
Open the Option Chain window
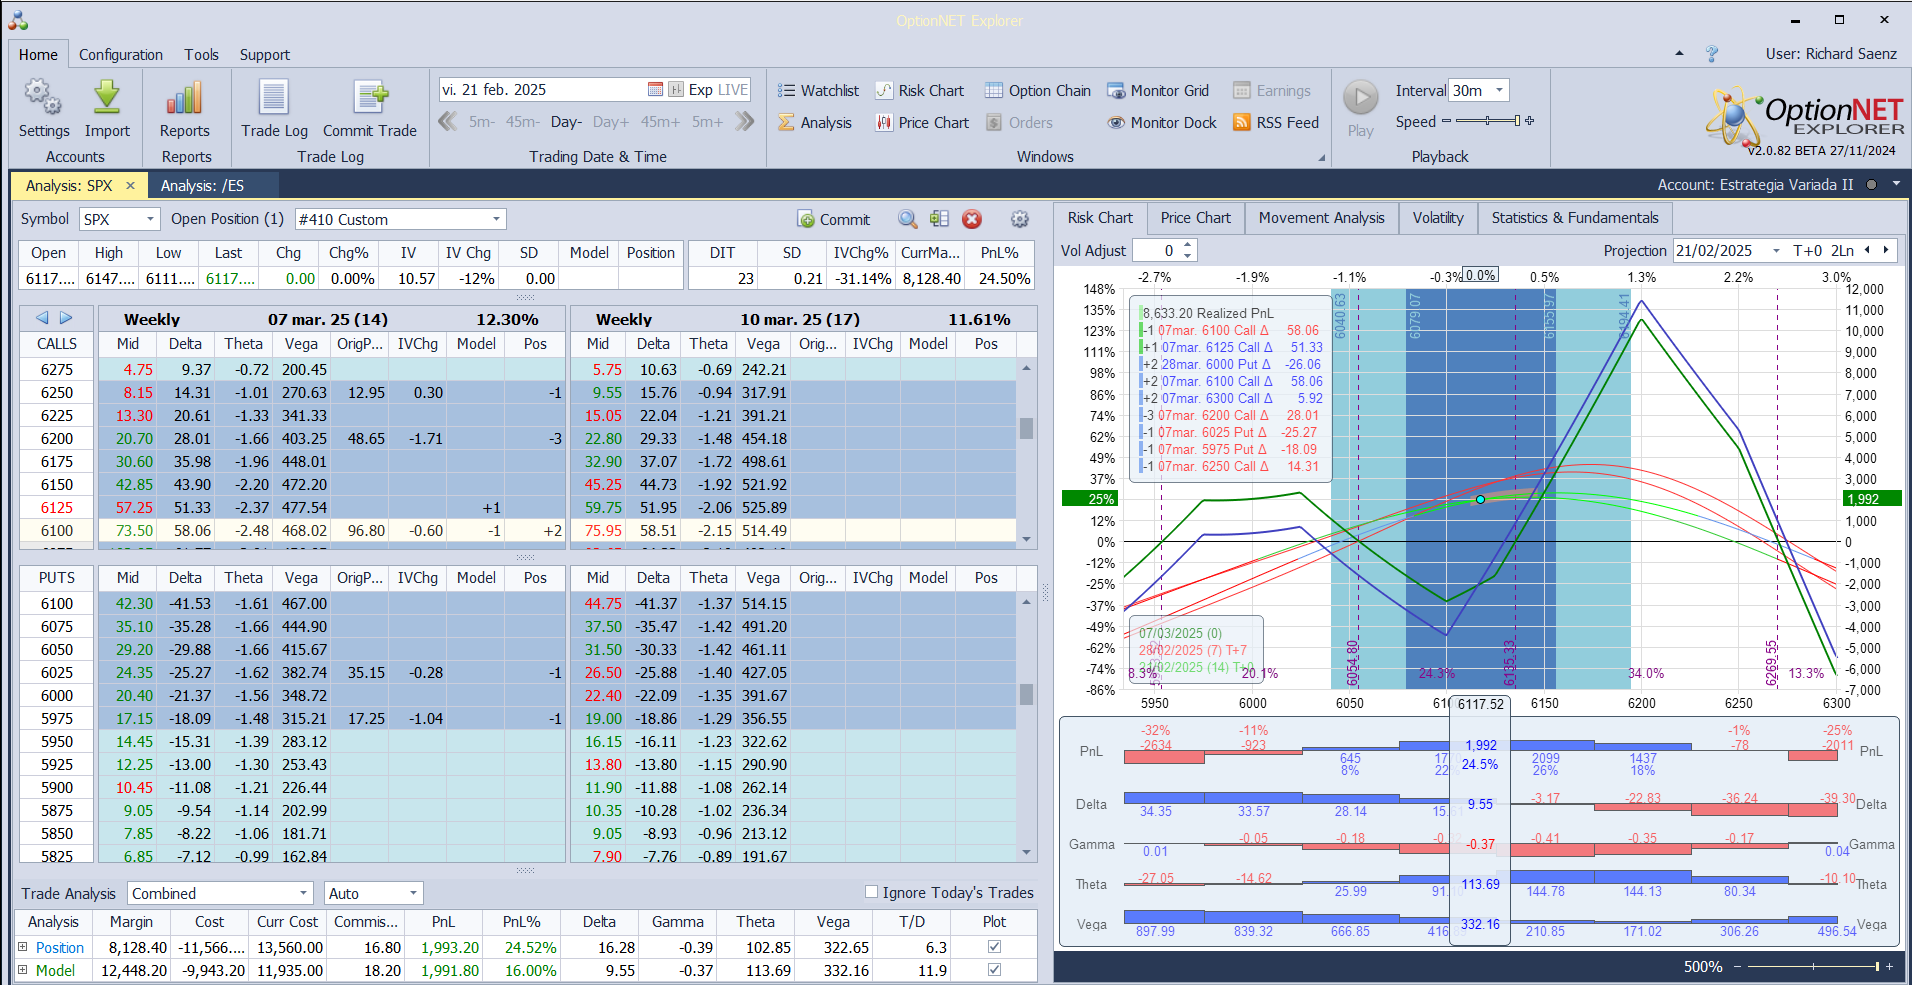point(1038,91)
